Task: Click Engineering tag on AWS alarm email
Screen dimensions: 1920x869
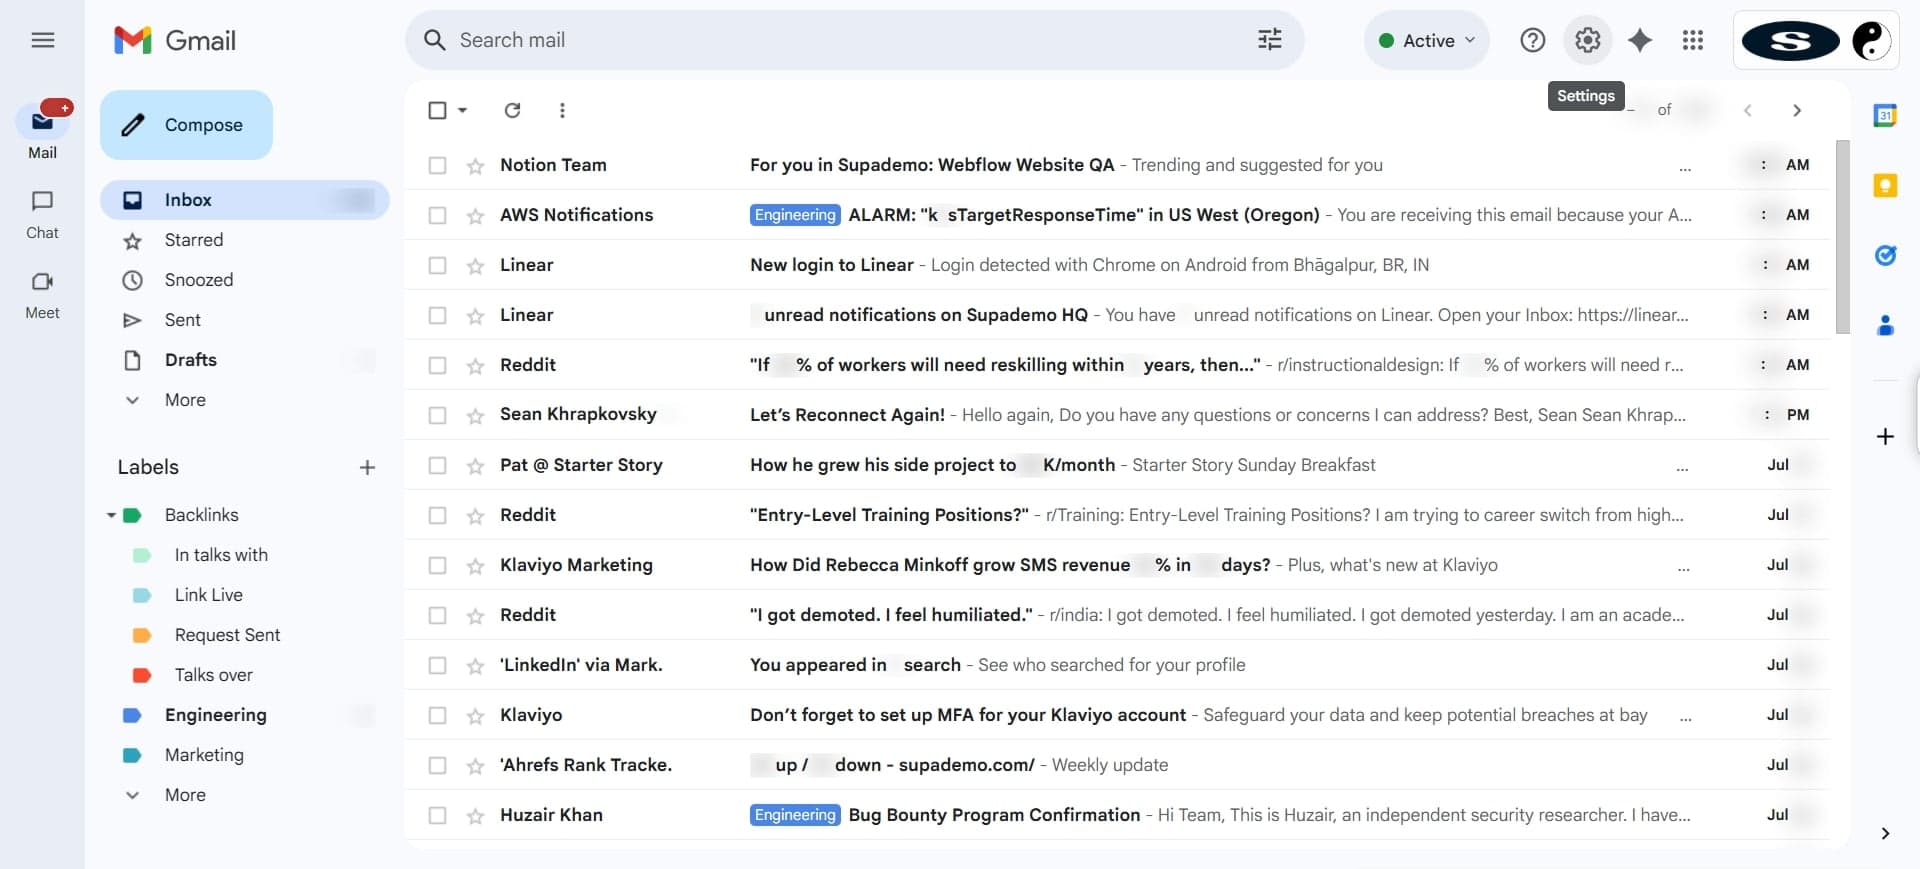Action: click(x=795, y=215)
